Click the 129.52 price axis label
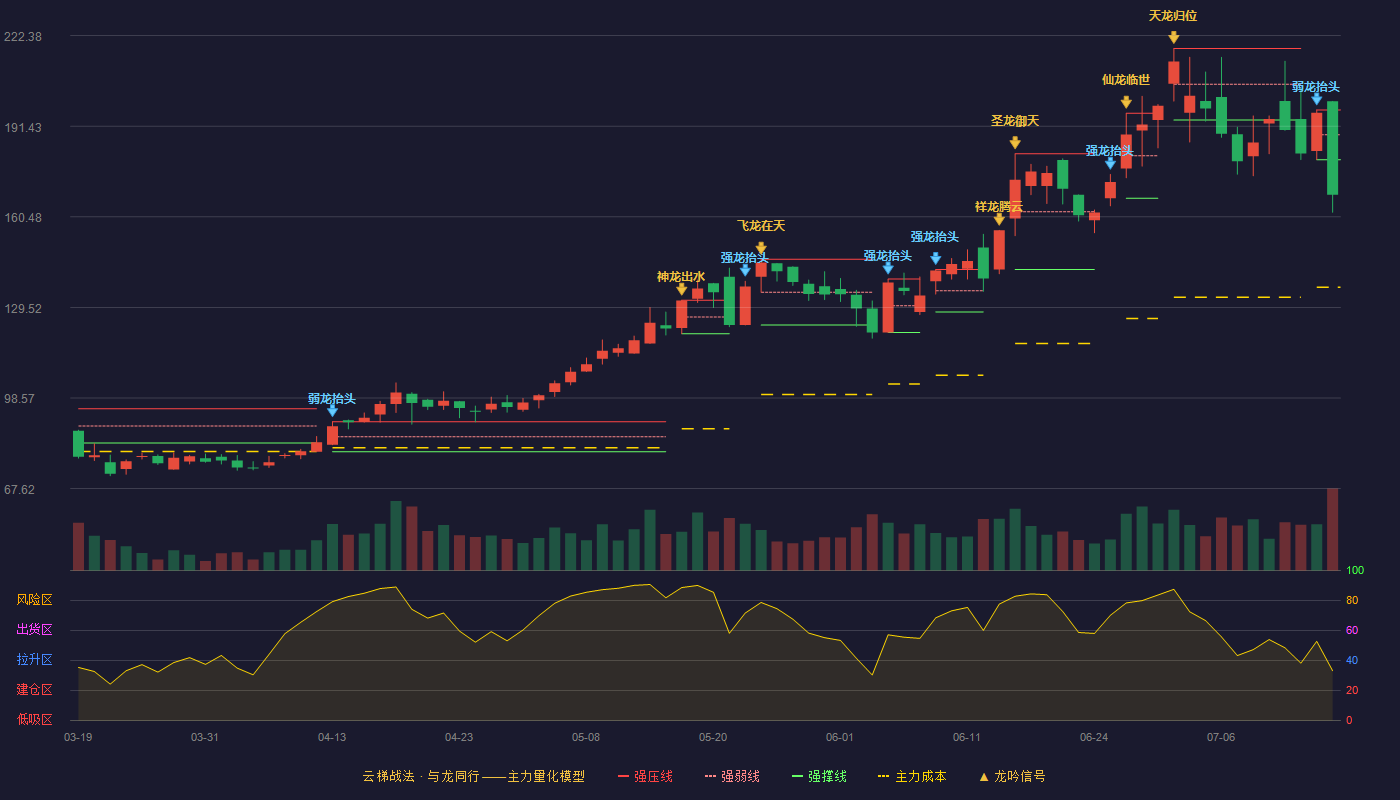 (23, 309)
